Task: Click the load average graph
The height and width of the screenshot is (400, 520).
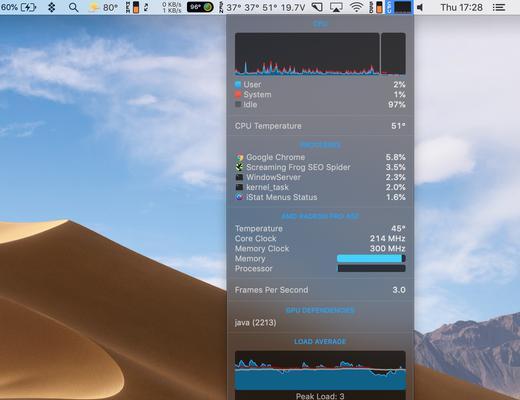Action: [320, 370]
